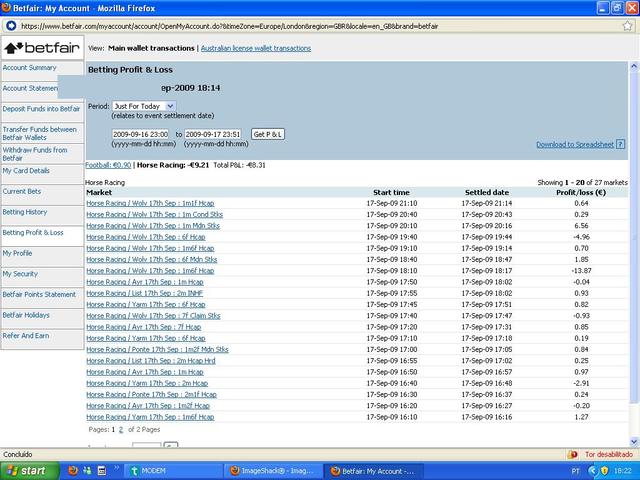Image resolution: width=640 pixels, height=480 pixels.
Task: Open the Windows Start menu
Action: 29,471
